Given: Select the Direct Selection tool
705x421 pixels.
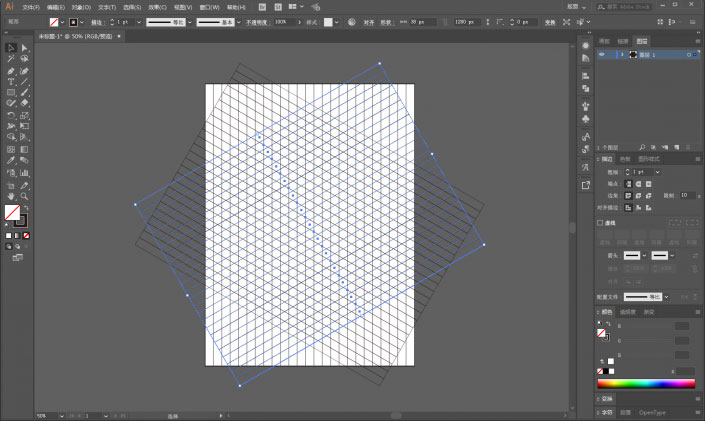Looking at the screenshot, I should [24, 48].
